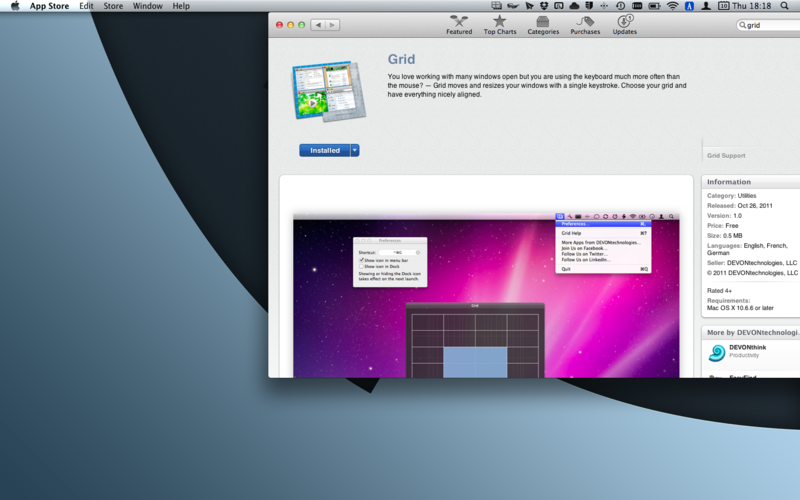The image size is (800, 500).
Task: Open Categories in the toolbar
Action: (x=543, y=24)
